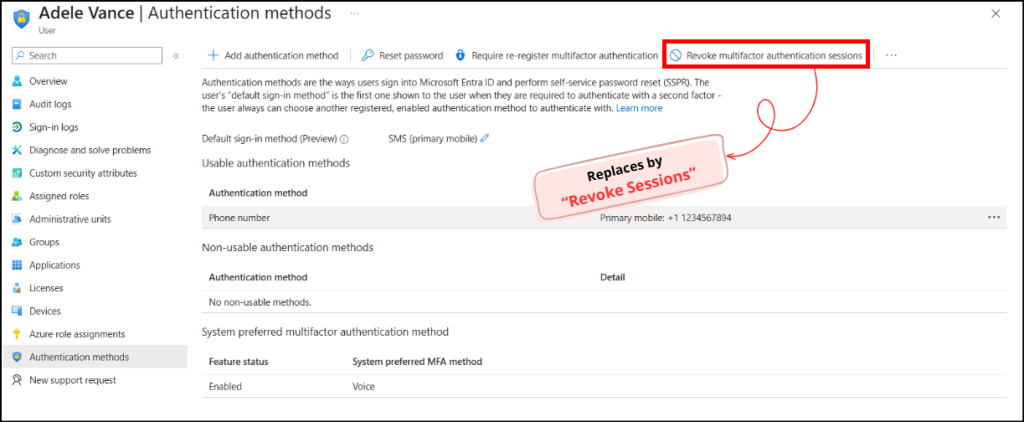Click the sidebar Search field
Image resolution: width=1024 pixels, height=422 pixels.
pos(88,56)
